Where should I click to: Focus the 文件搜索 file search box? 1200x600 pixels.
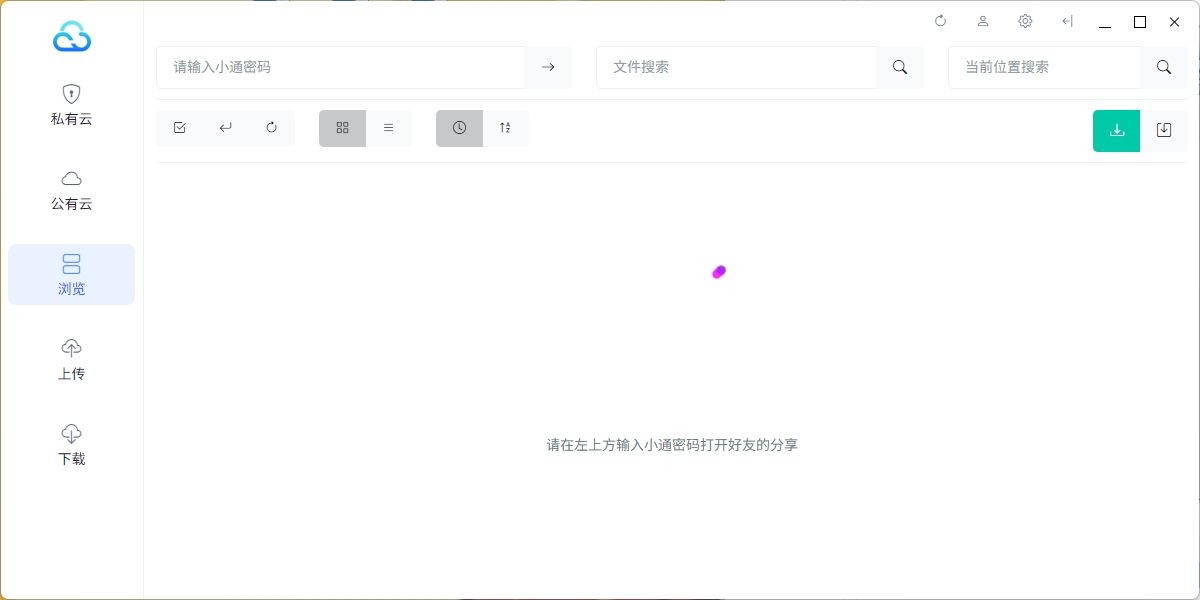point(736,67)
